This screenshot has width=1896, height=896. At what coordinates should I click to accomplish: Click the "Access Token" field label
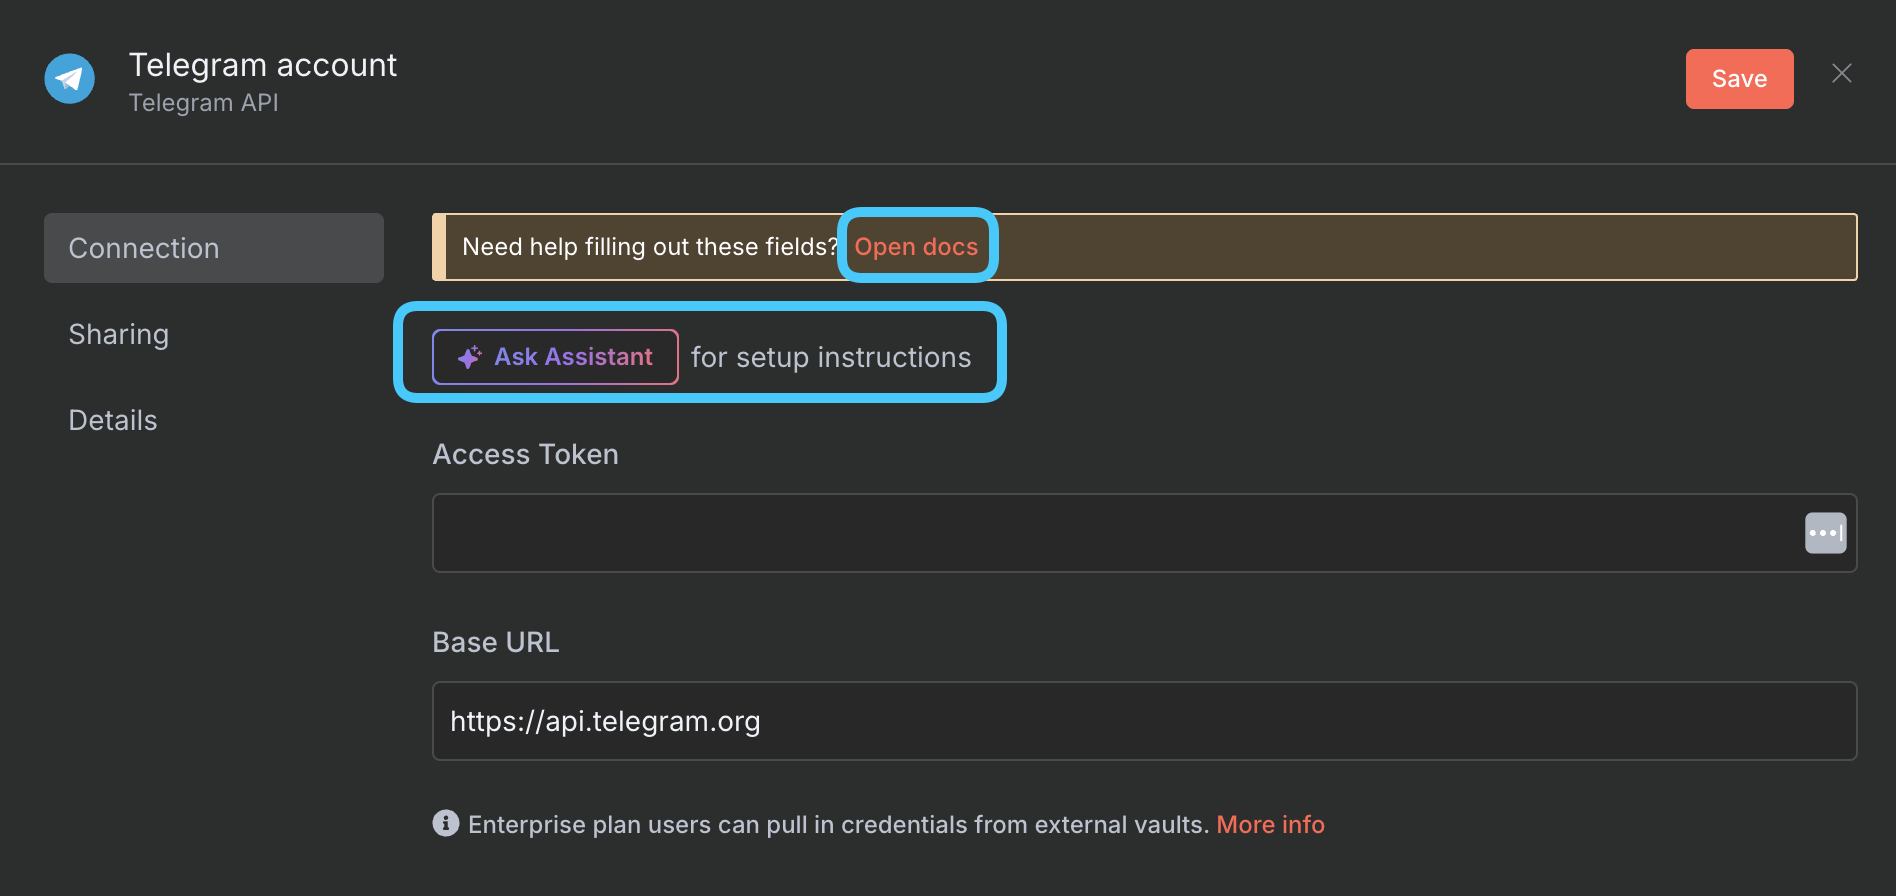click(x=526, y=454)
